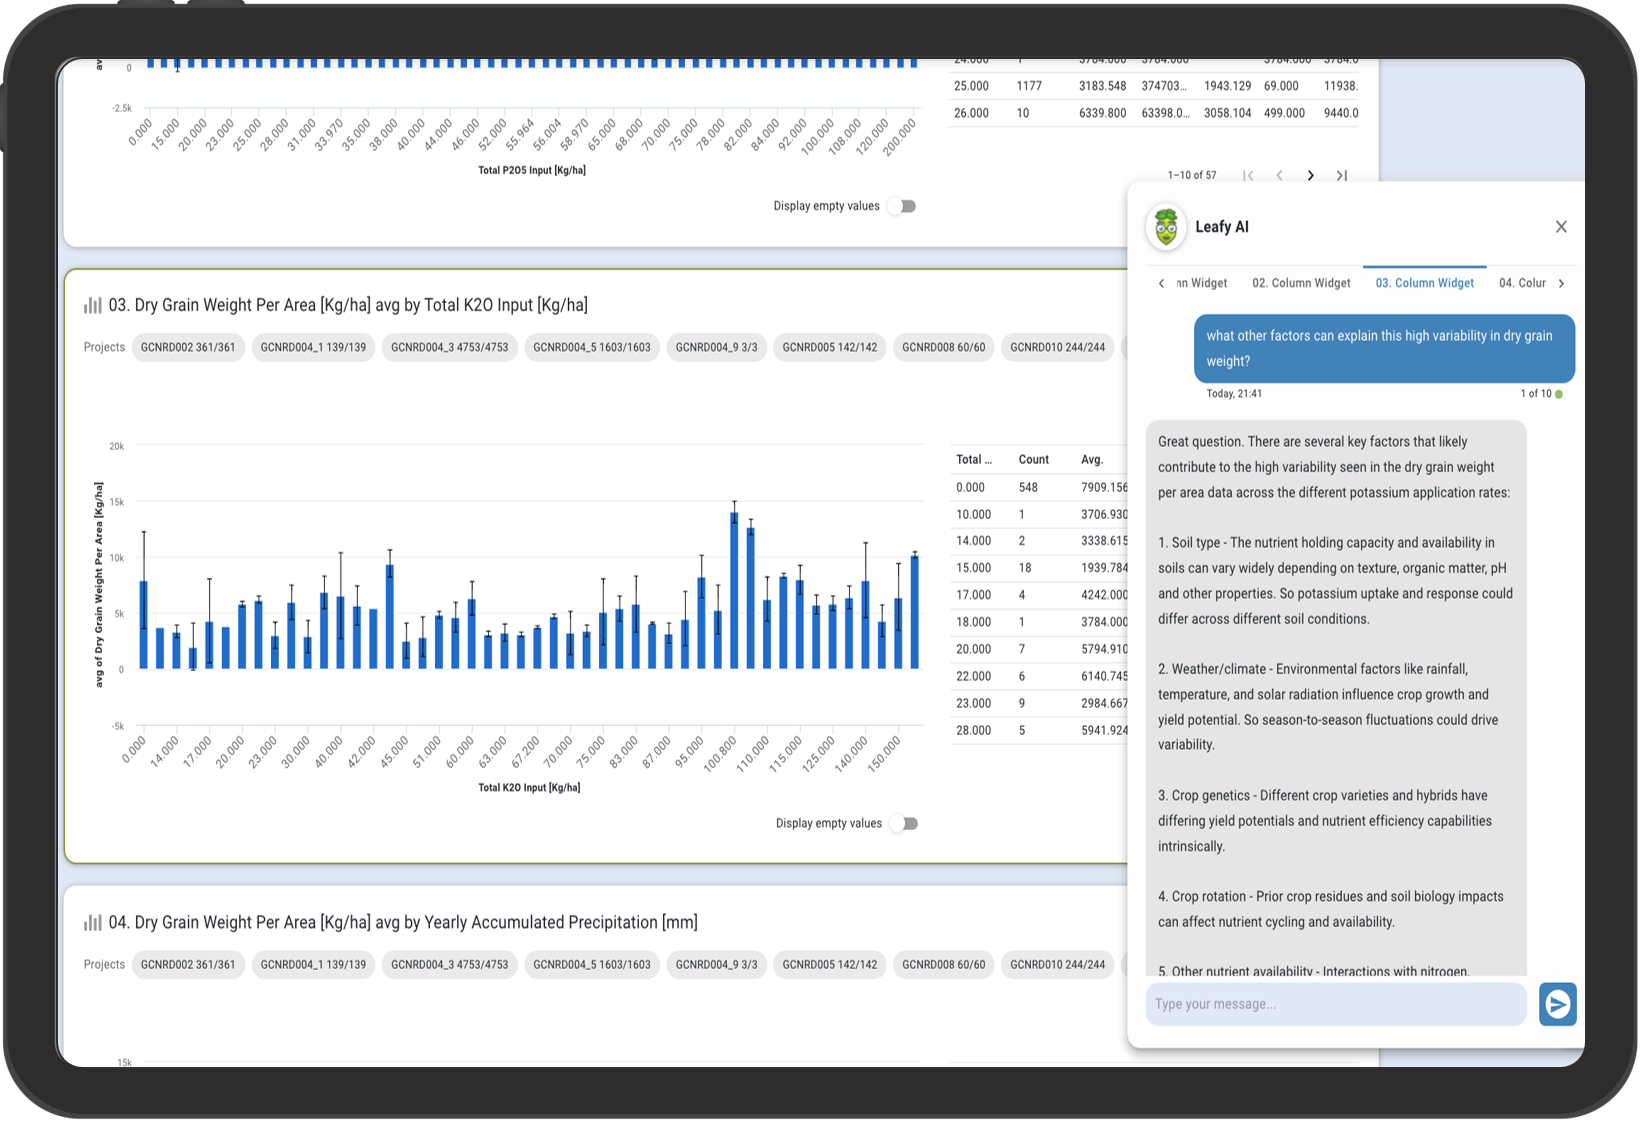Viewport: 1646px width, 1125px height.
Task: Select GCNRD004_3 4753/4753 chip in widget 03
Action: tap(449, 348)
